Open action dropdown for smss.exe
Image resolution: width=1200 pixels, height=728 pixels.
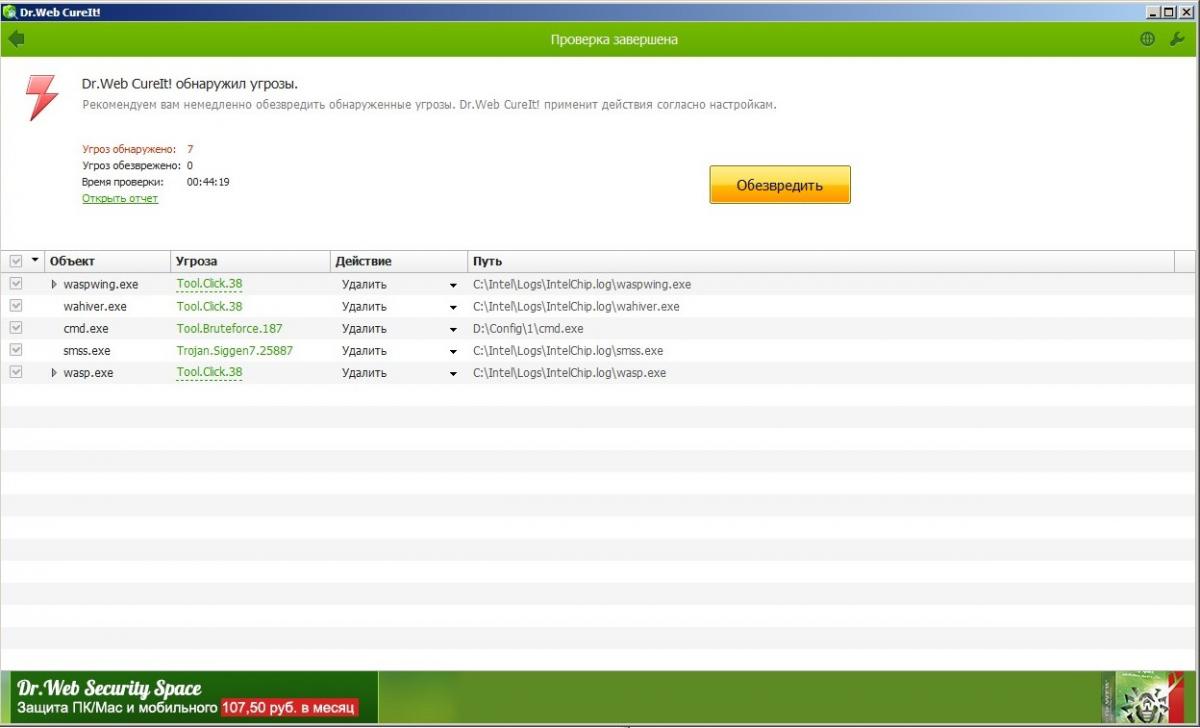coord(453,352)
